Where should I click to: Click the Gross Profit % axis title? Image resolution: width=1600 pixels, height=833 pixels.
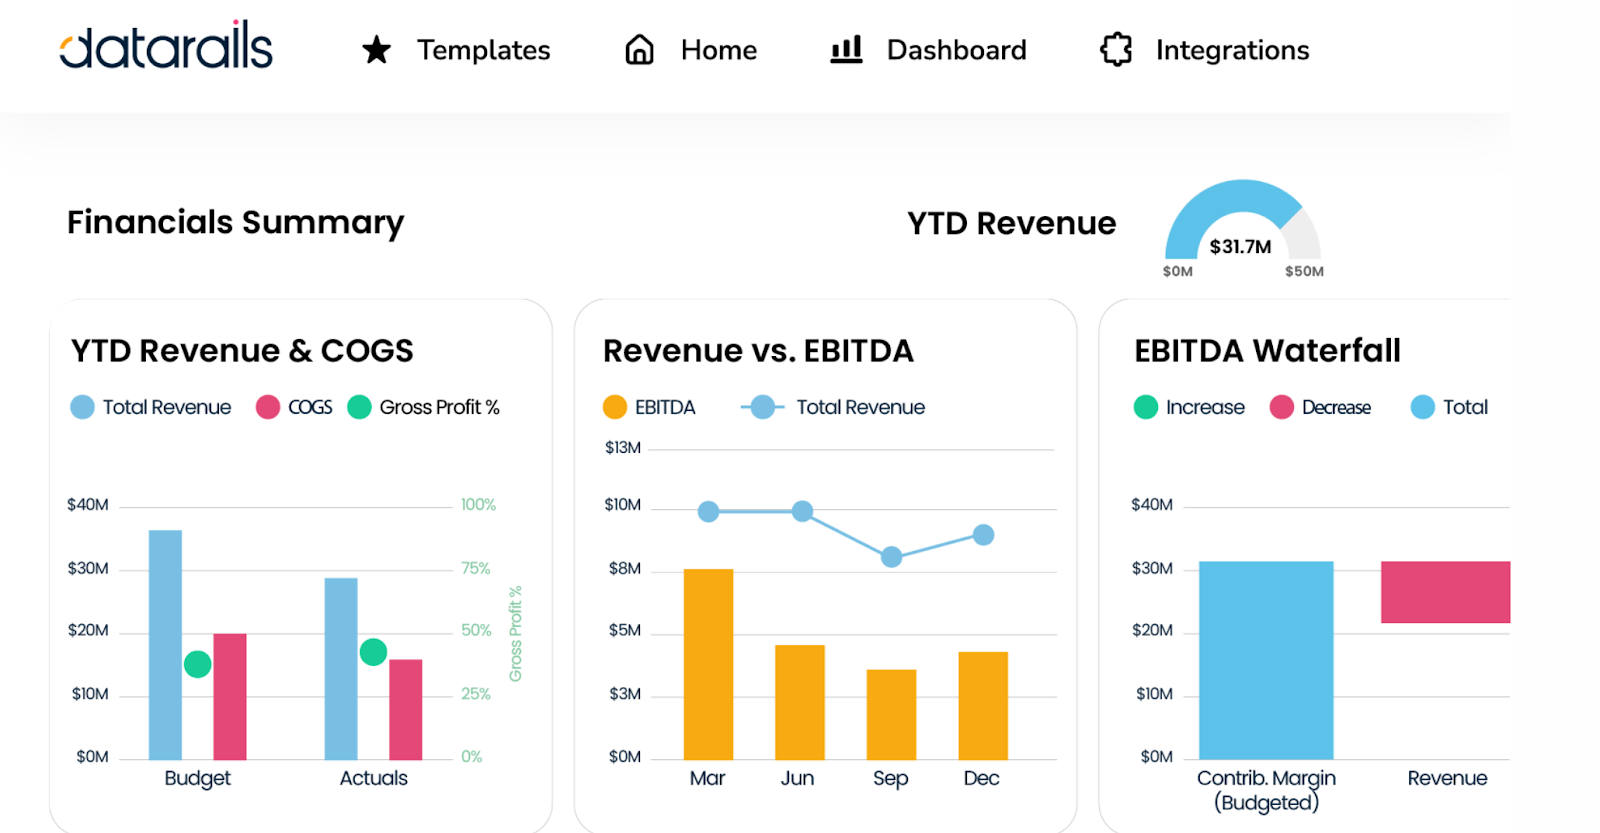[x=516, y=634]
